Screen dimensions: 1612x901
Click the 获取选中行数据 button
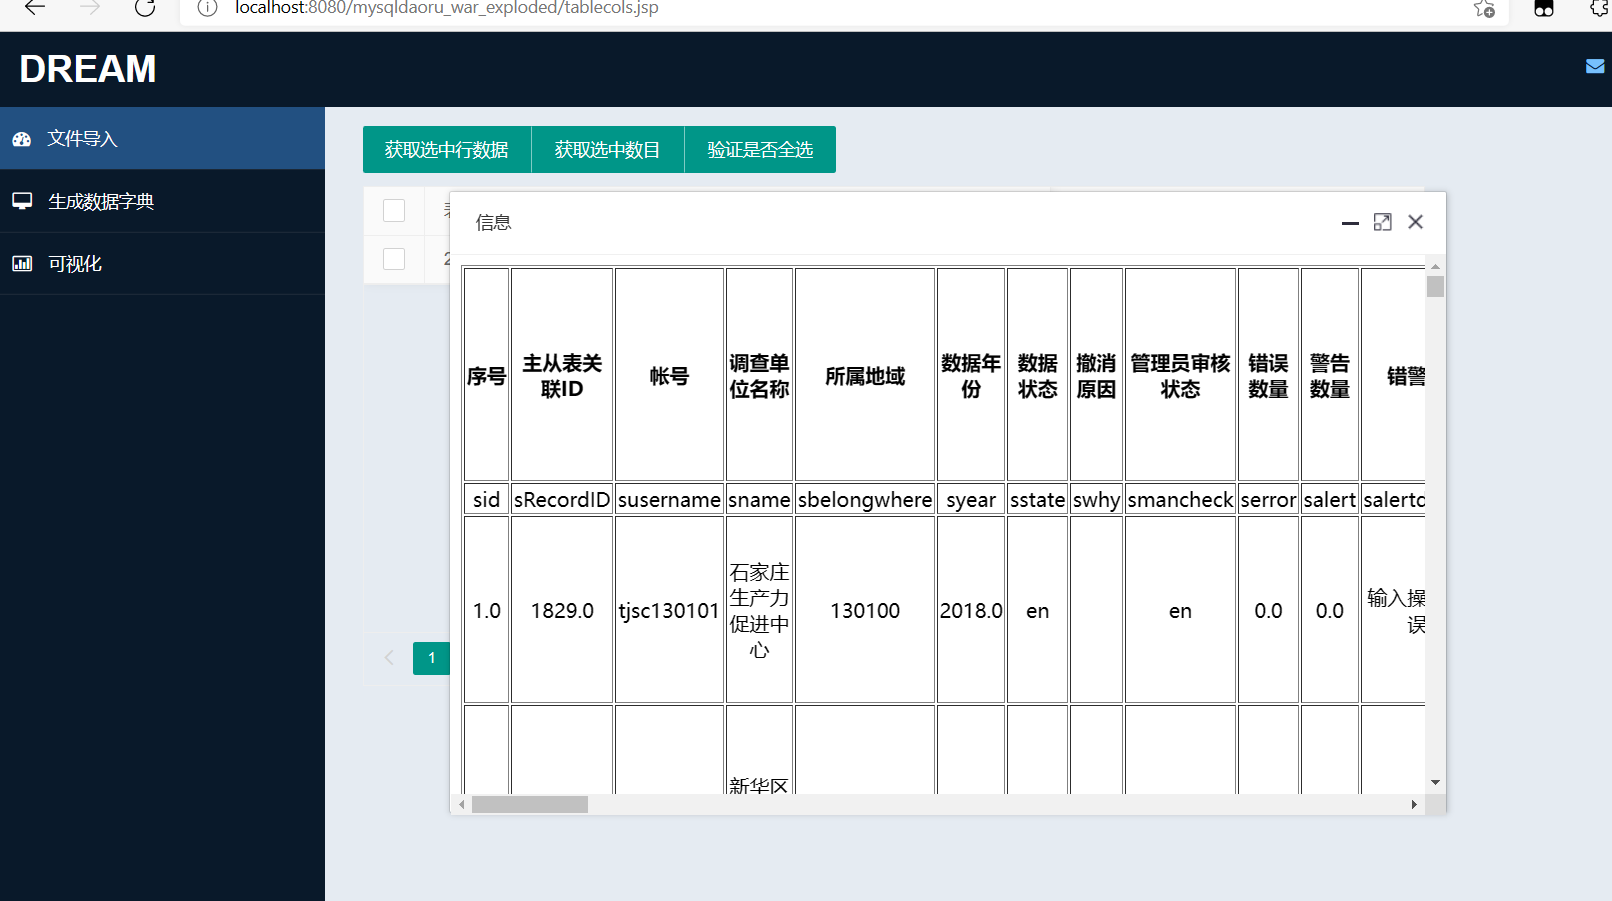click(x=447, y=150)
